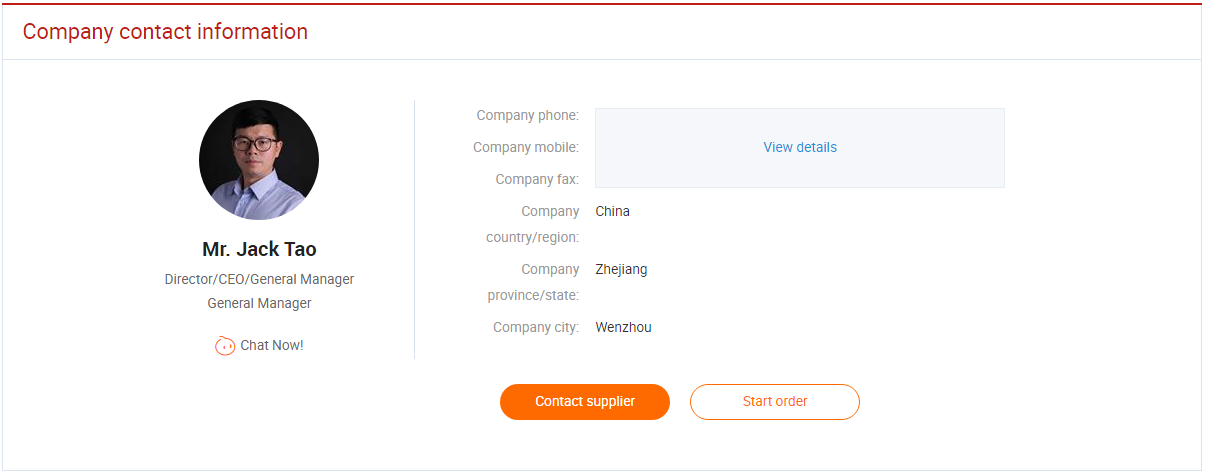Screen dimensions: 1206x474
Task: Select the Zhejiang province value
Action: pos(621,270)
